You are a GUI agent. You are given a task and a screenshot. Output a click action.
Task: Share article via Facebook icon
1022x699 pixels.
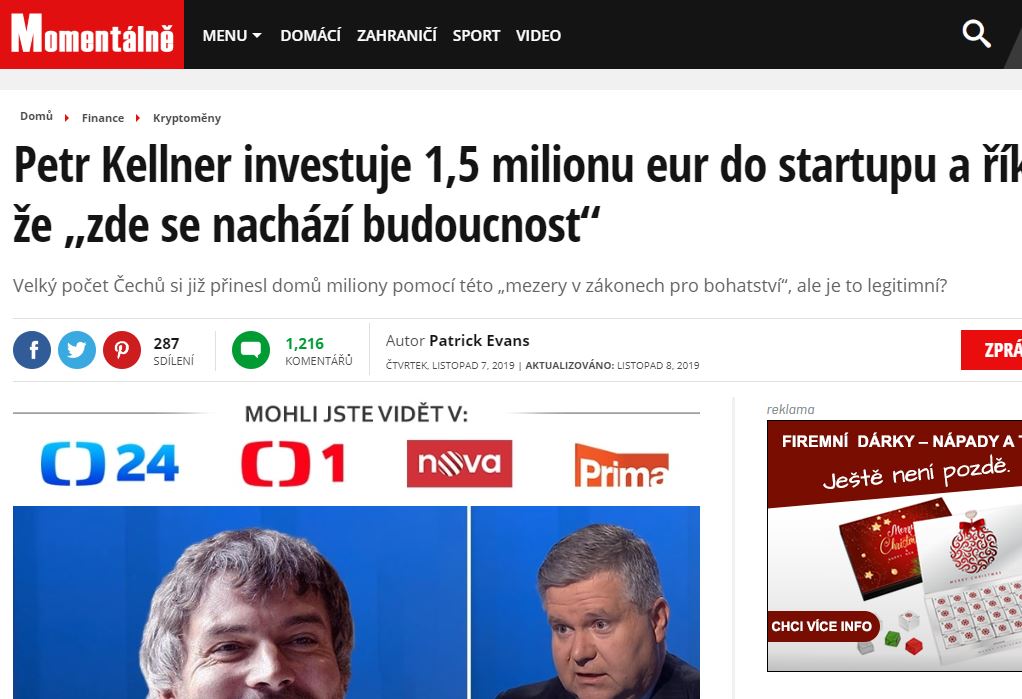(x=32, y=350)
